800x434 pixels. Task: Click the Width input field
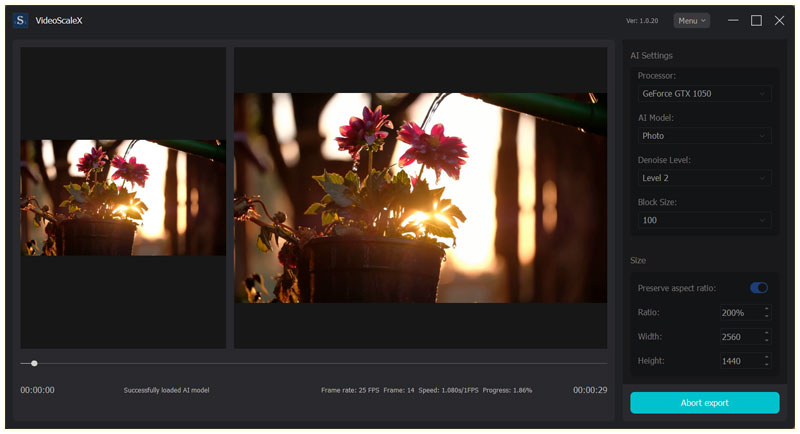[x=740, y=337]
